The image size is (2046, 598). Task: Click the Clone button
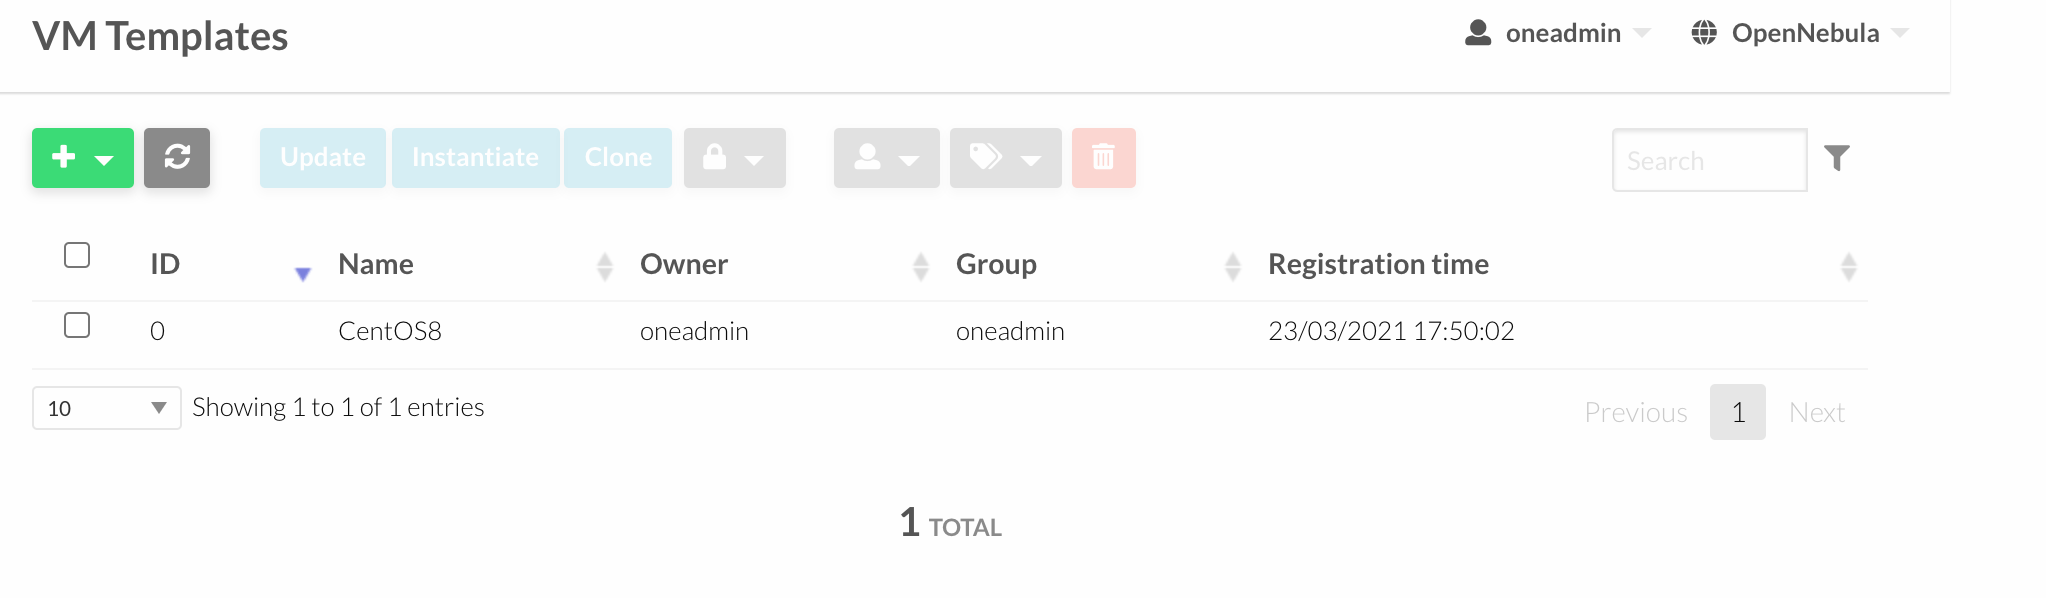point(618,158)
